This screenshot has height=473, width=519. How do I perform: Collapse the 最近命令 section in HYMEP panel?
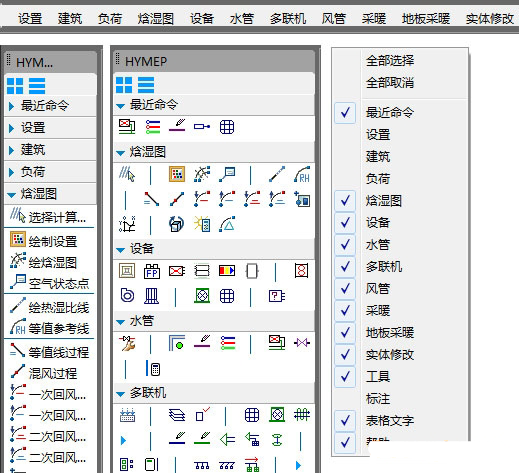point(120,106)
